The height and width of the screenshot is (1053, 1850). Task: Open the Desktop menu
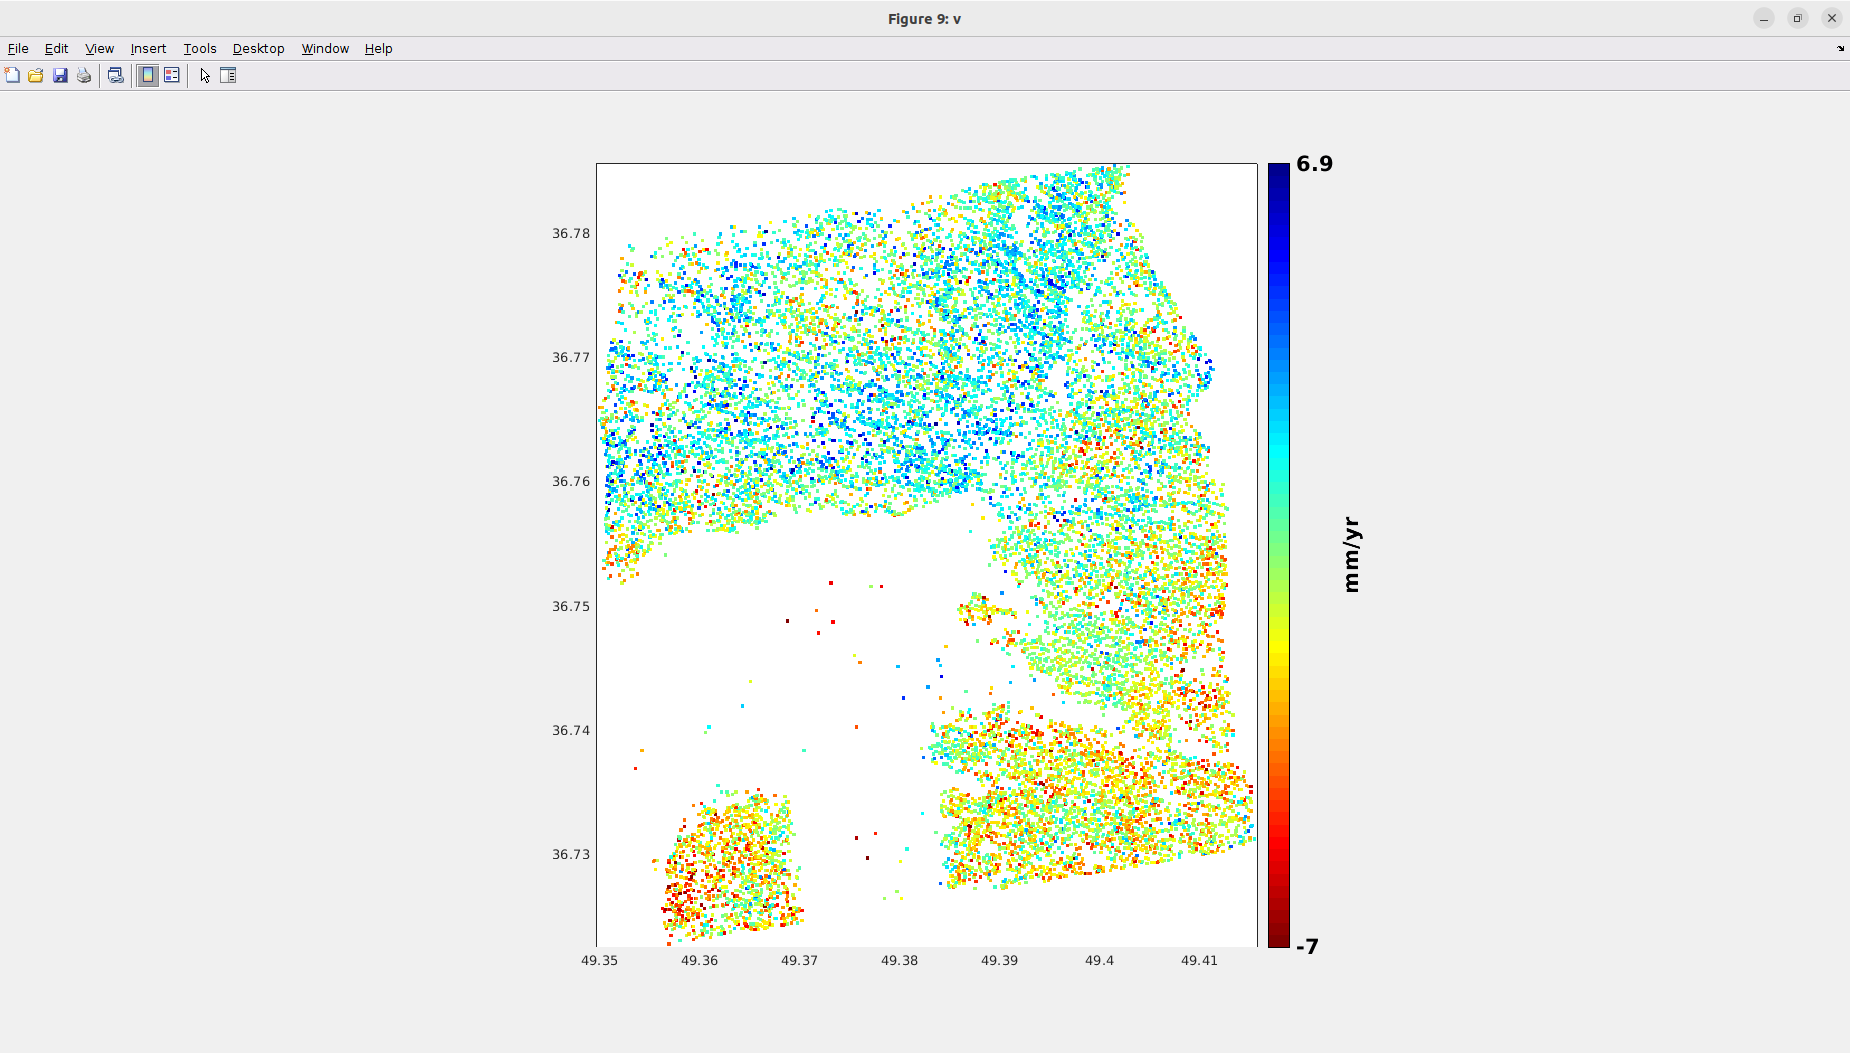click(x=258, y=48)
